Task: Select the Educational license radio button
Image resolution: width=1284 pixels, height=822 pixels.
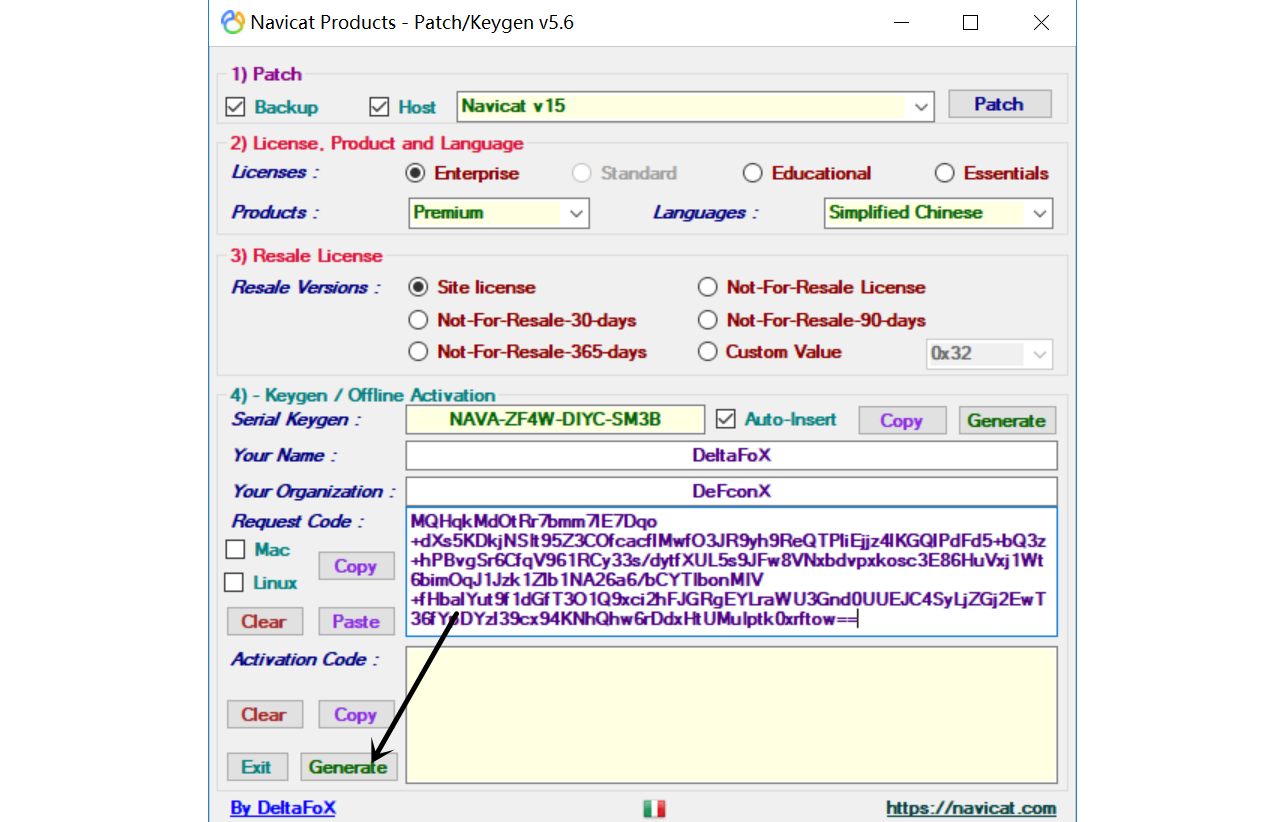Action: 753,173
